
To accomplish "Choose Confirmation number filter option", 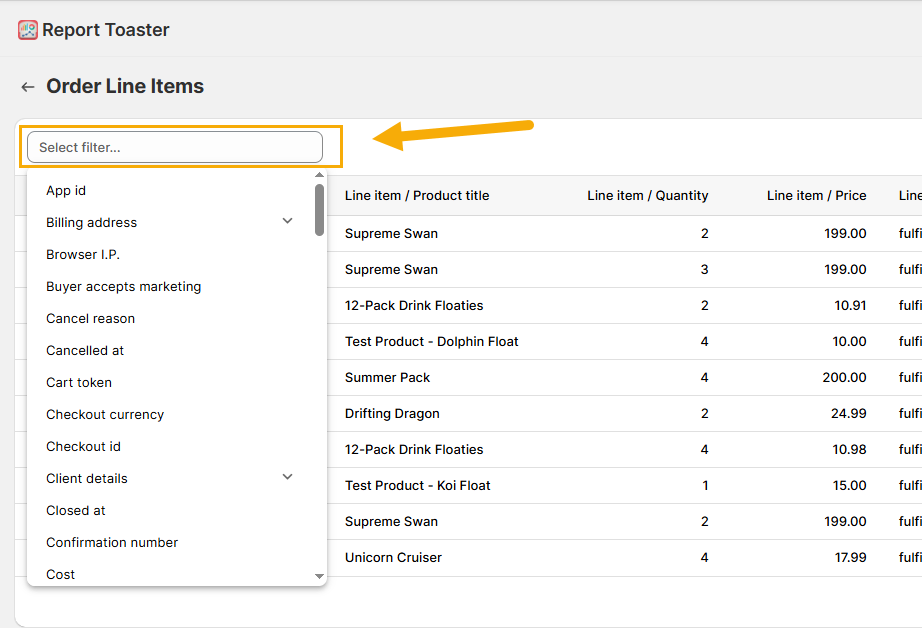I will tap(112, 542).
